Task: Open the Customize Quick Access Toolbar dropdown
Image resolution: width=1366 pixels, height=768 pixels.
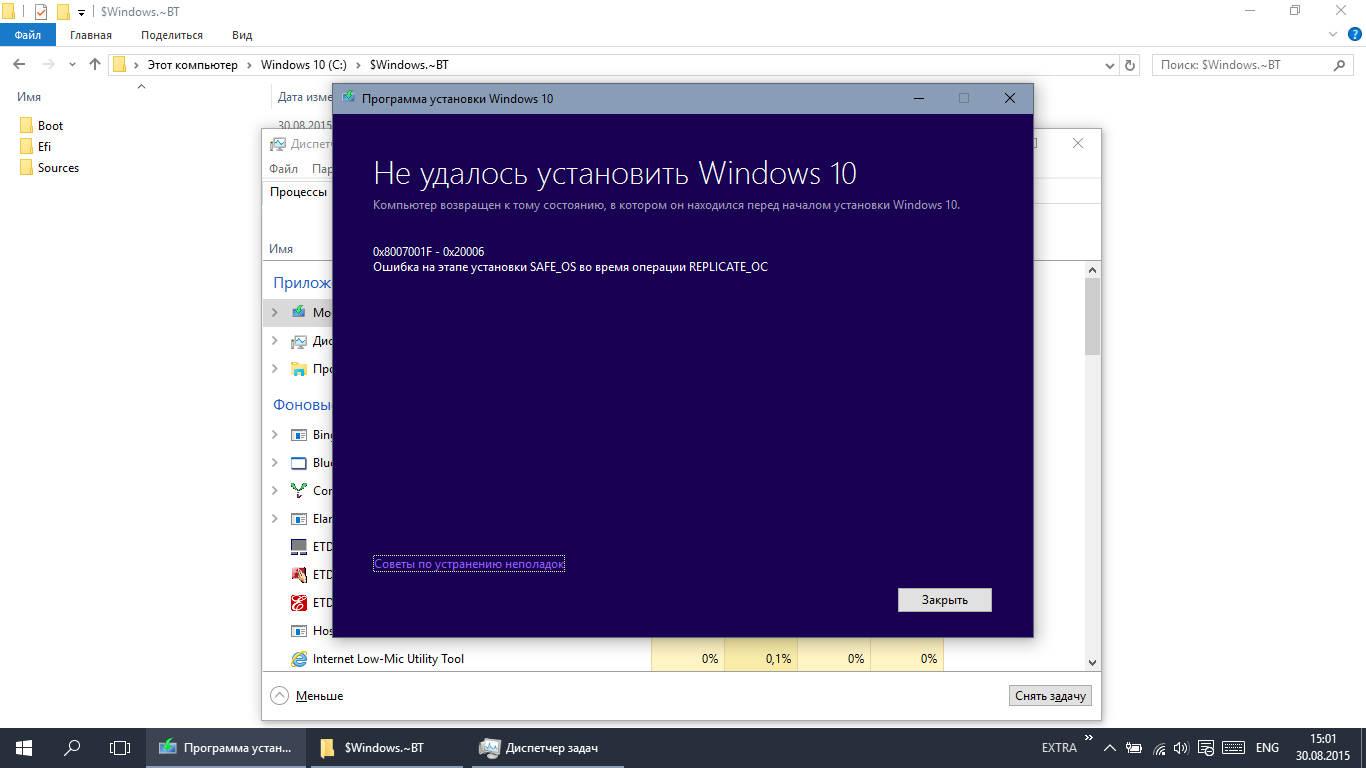Action: 81,12
